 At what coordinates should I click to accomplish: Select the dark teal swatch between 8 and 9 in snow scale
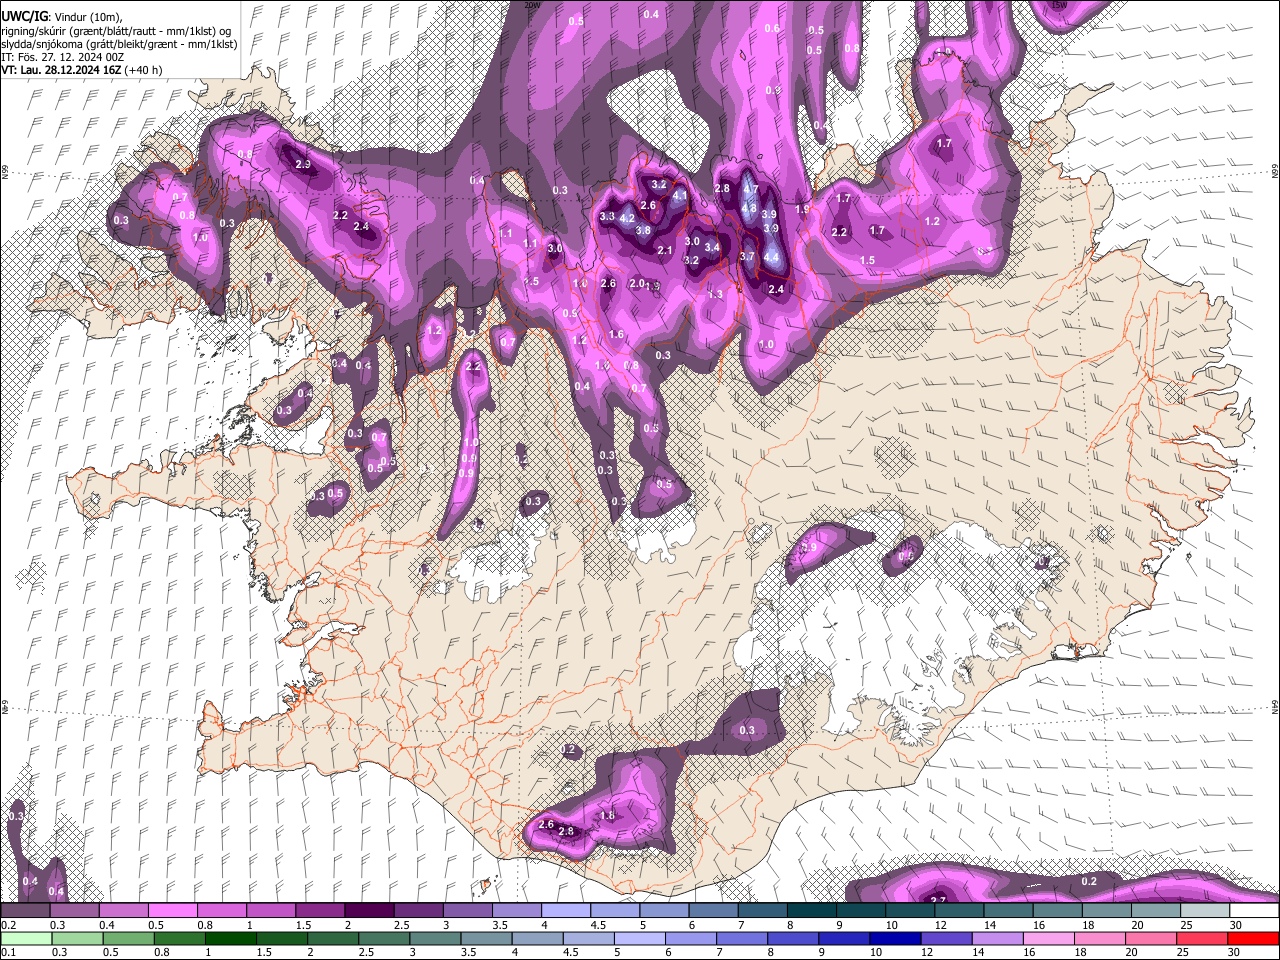point(812,910)
